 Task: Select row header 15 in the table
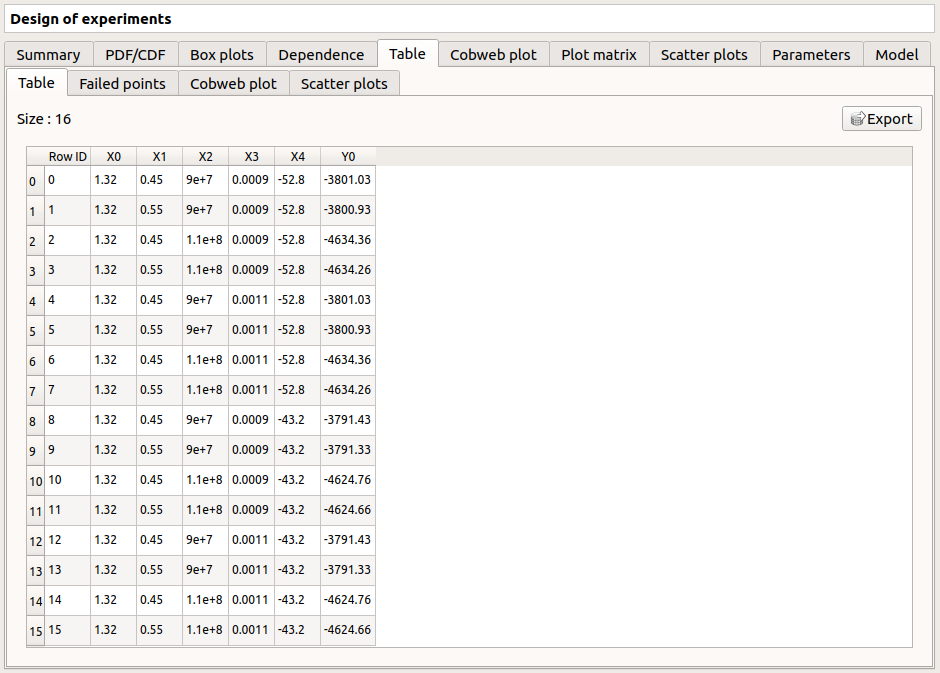tap(35, 631)
